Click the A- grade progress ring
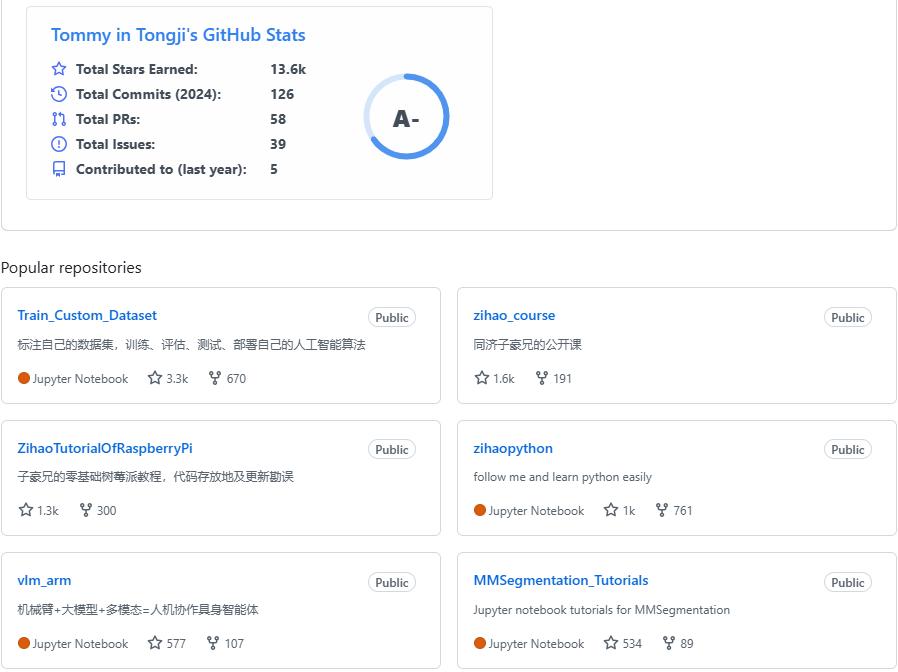The image size is (898, 672). (406, 117)
